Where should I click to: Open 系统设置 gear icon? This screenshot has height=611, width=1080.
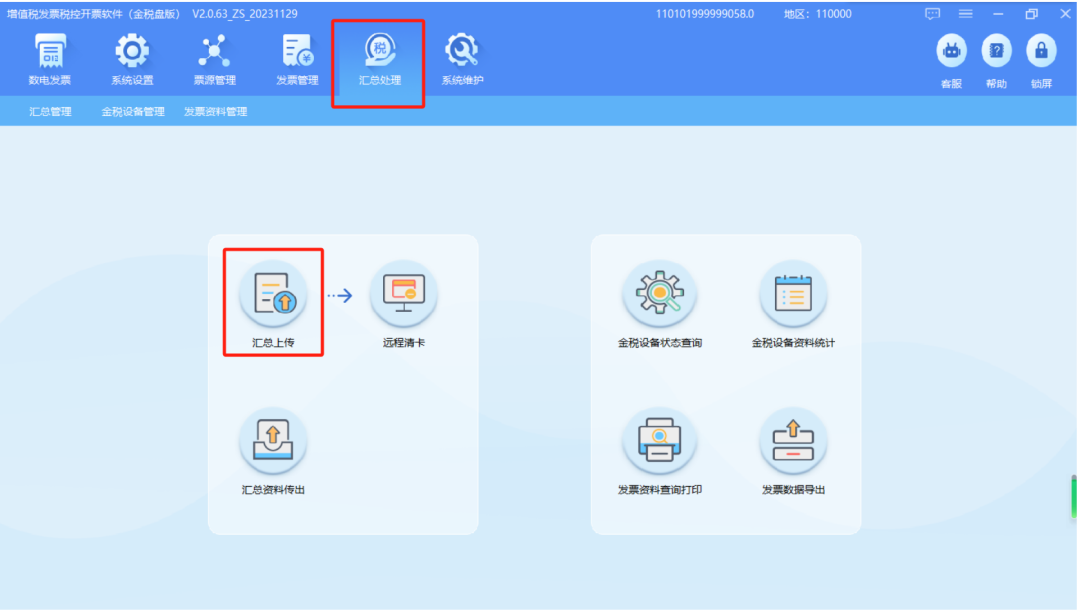(132, 59)
